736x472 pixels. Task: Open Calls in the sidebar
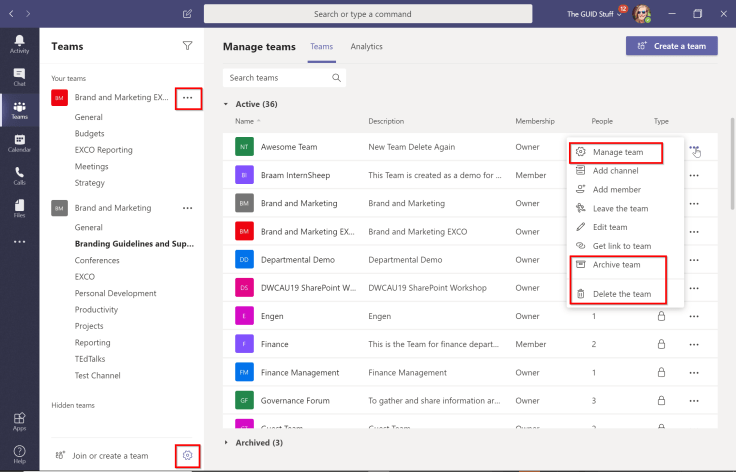(19, 175)
